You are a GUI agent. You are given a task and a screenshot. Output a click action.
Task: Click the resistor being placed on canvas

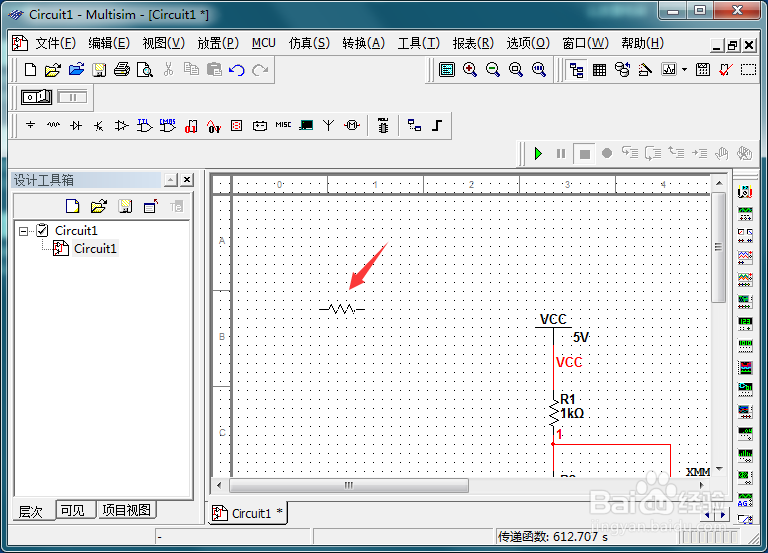click(342, 309)
